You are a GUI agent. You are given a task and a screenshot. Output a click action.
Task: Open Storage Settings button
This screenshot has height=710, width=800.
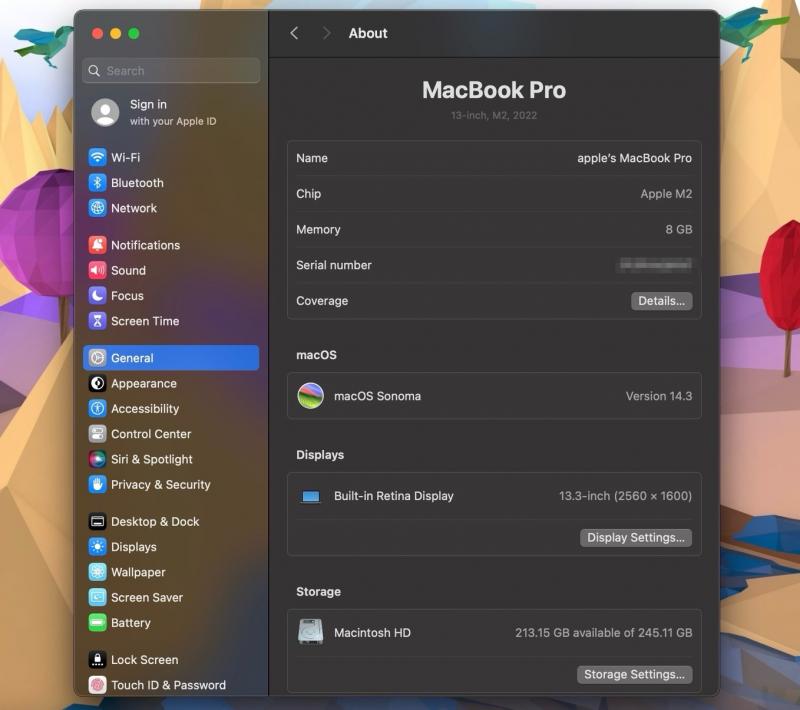(x=634, y=674)
